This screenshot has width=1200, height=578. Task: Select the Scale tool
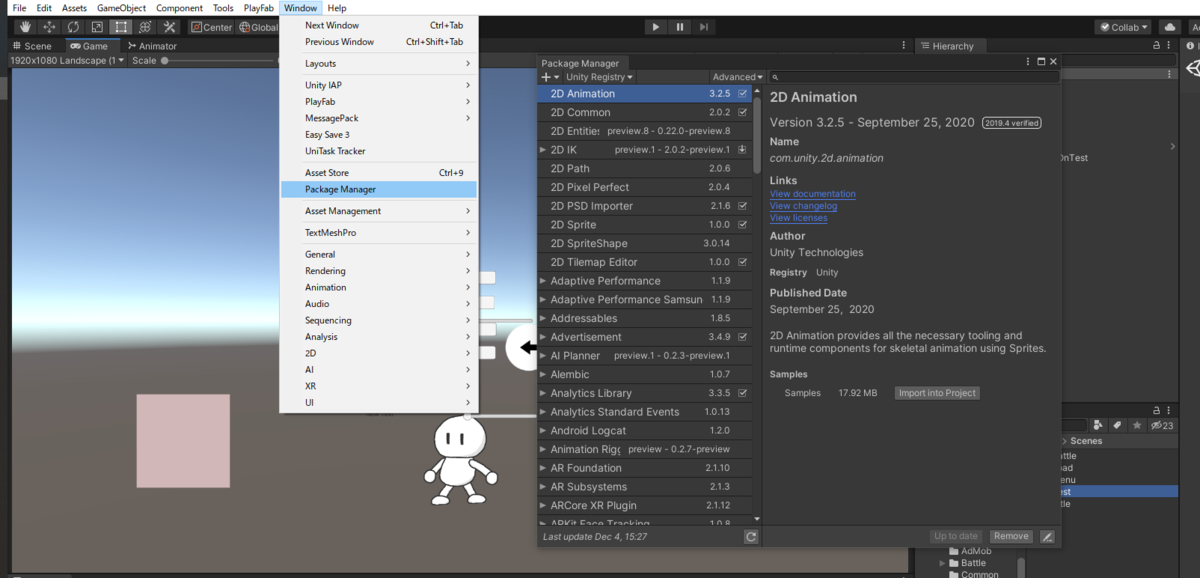(x=97, y=27)
